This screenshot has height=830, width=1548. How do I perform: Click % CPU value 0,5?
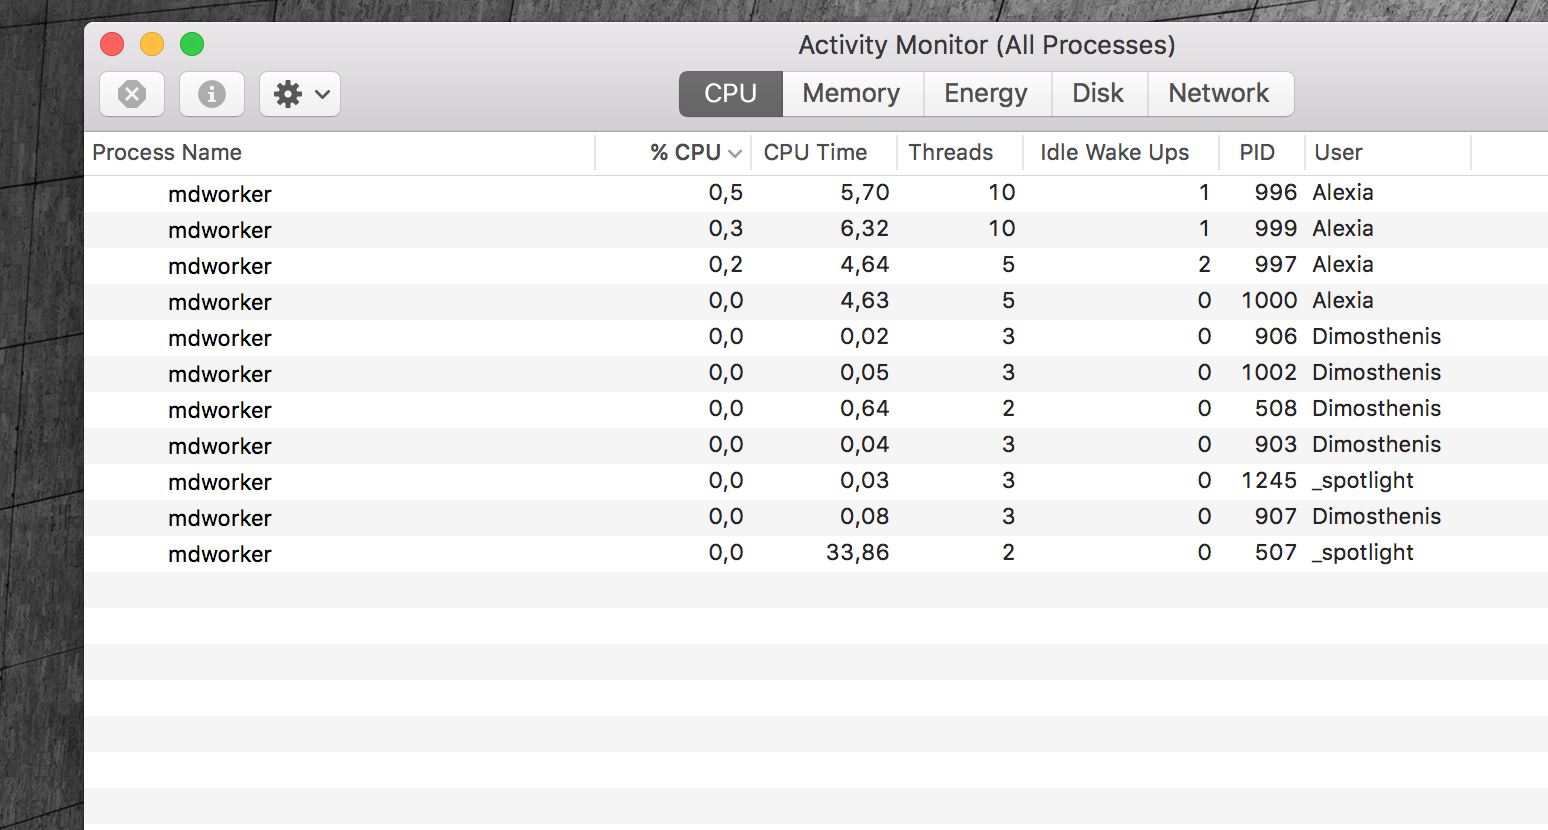[726, 193]
